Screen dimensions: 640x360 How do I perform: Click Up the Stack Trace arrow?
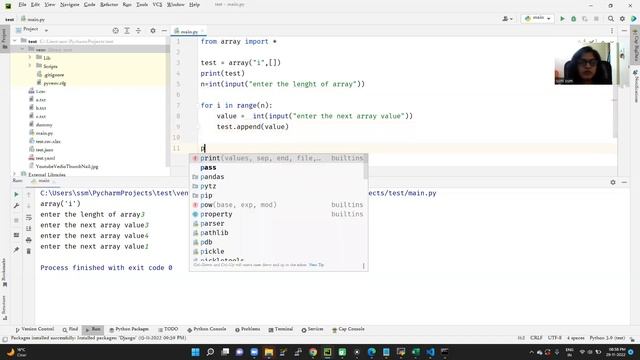[x=29, y=195]
